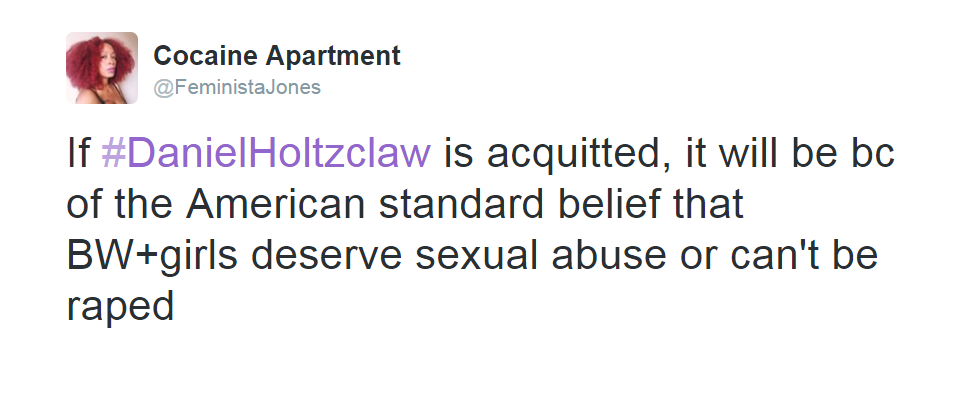Image resolution: width=958 pixels, height=393 pixels.
Task: Click the hash symbol of the hashtag
Action: pos(113,152)
